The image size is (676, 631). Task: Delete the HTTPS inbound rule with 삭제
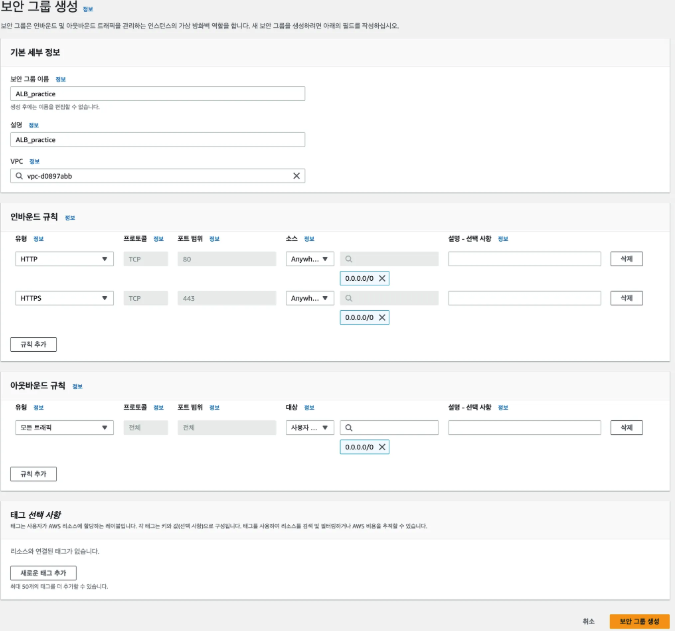pyautogui.click(x=626, y=298)
